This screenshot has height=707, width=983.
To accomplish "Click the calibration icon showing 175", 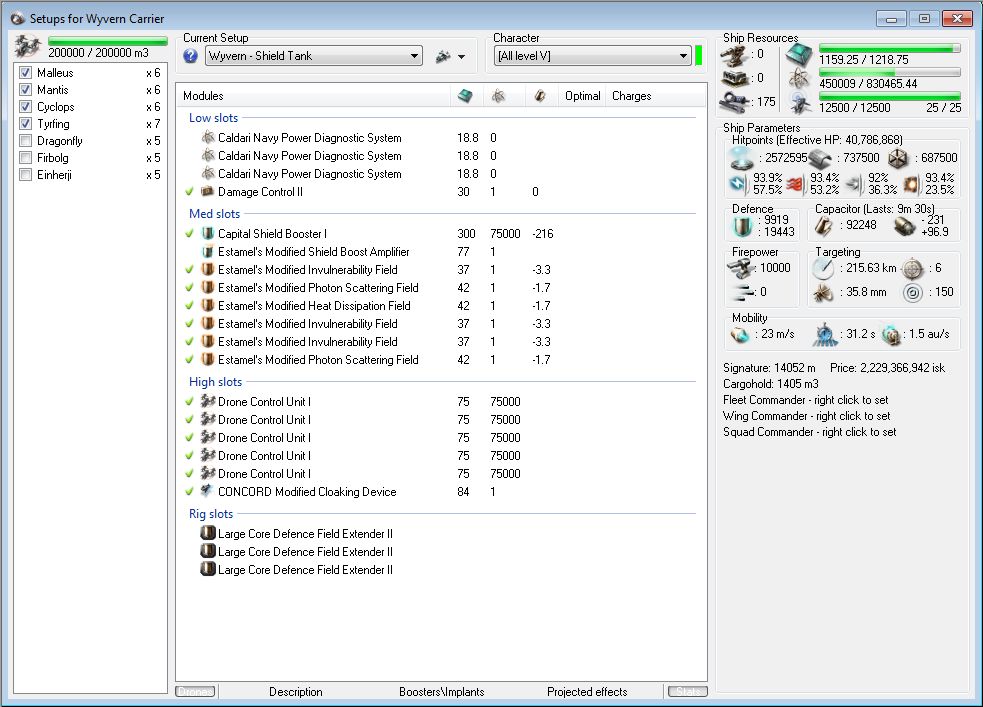I will tap(733, 101).
